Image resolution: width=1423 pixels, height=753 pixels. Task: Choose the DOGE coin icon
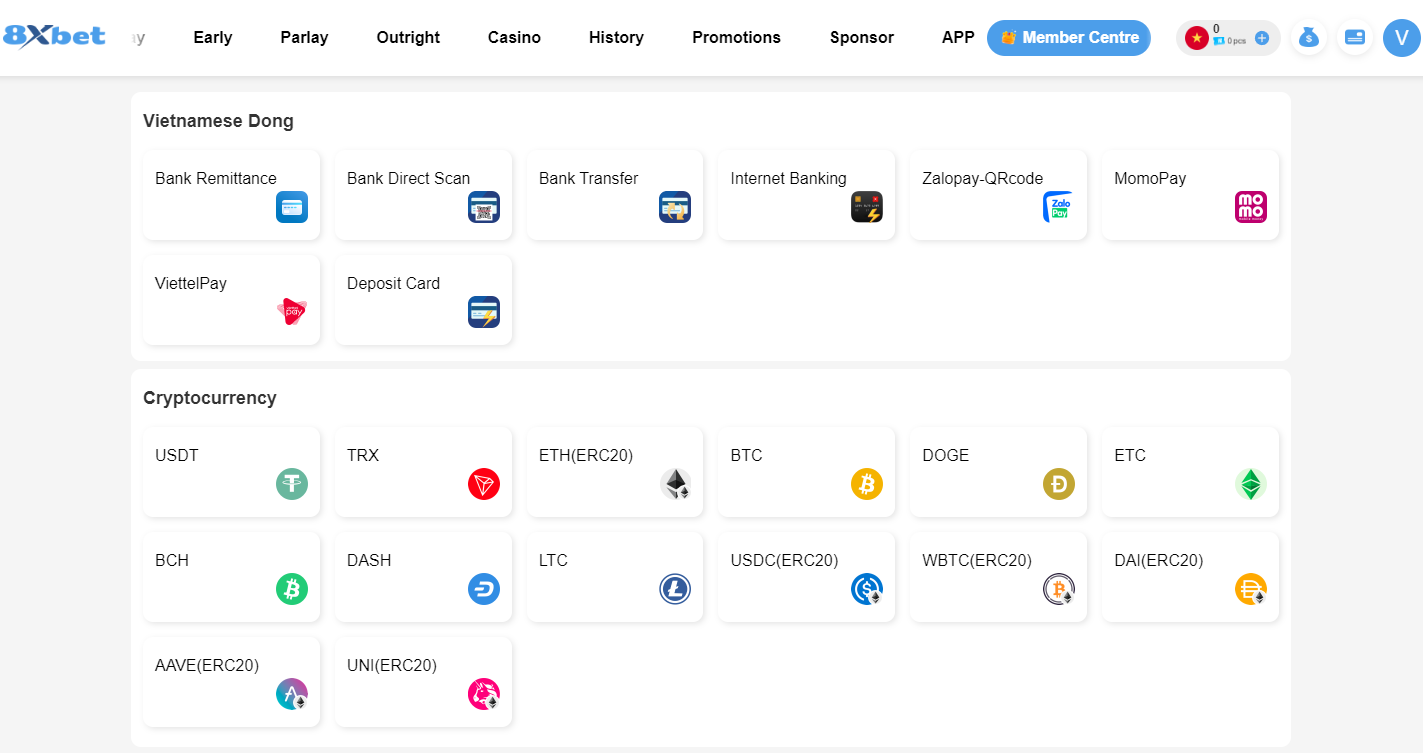[x=1058, y=484]
